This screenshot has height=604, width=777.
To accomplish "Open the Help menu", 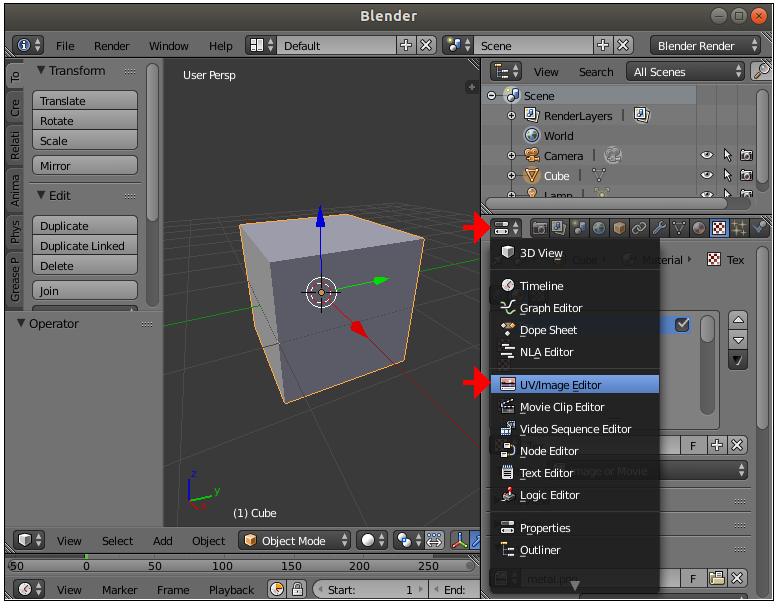I will tap(221, 46).
